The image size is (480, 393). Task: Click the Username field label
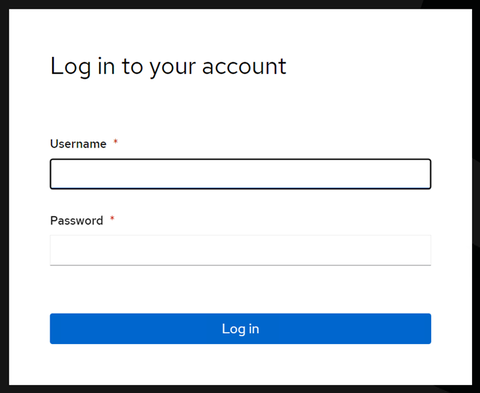(x=78, y=144)
